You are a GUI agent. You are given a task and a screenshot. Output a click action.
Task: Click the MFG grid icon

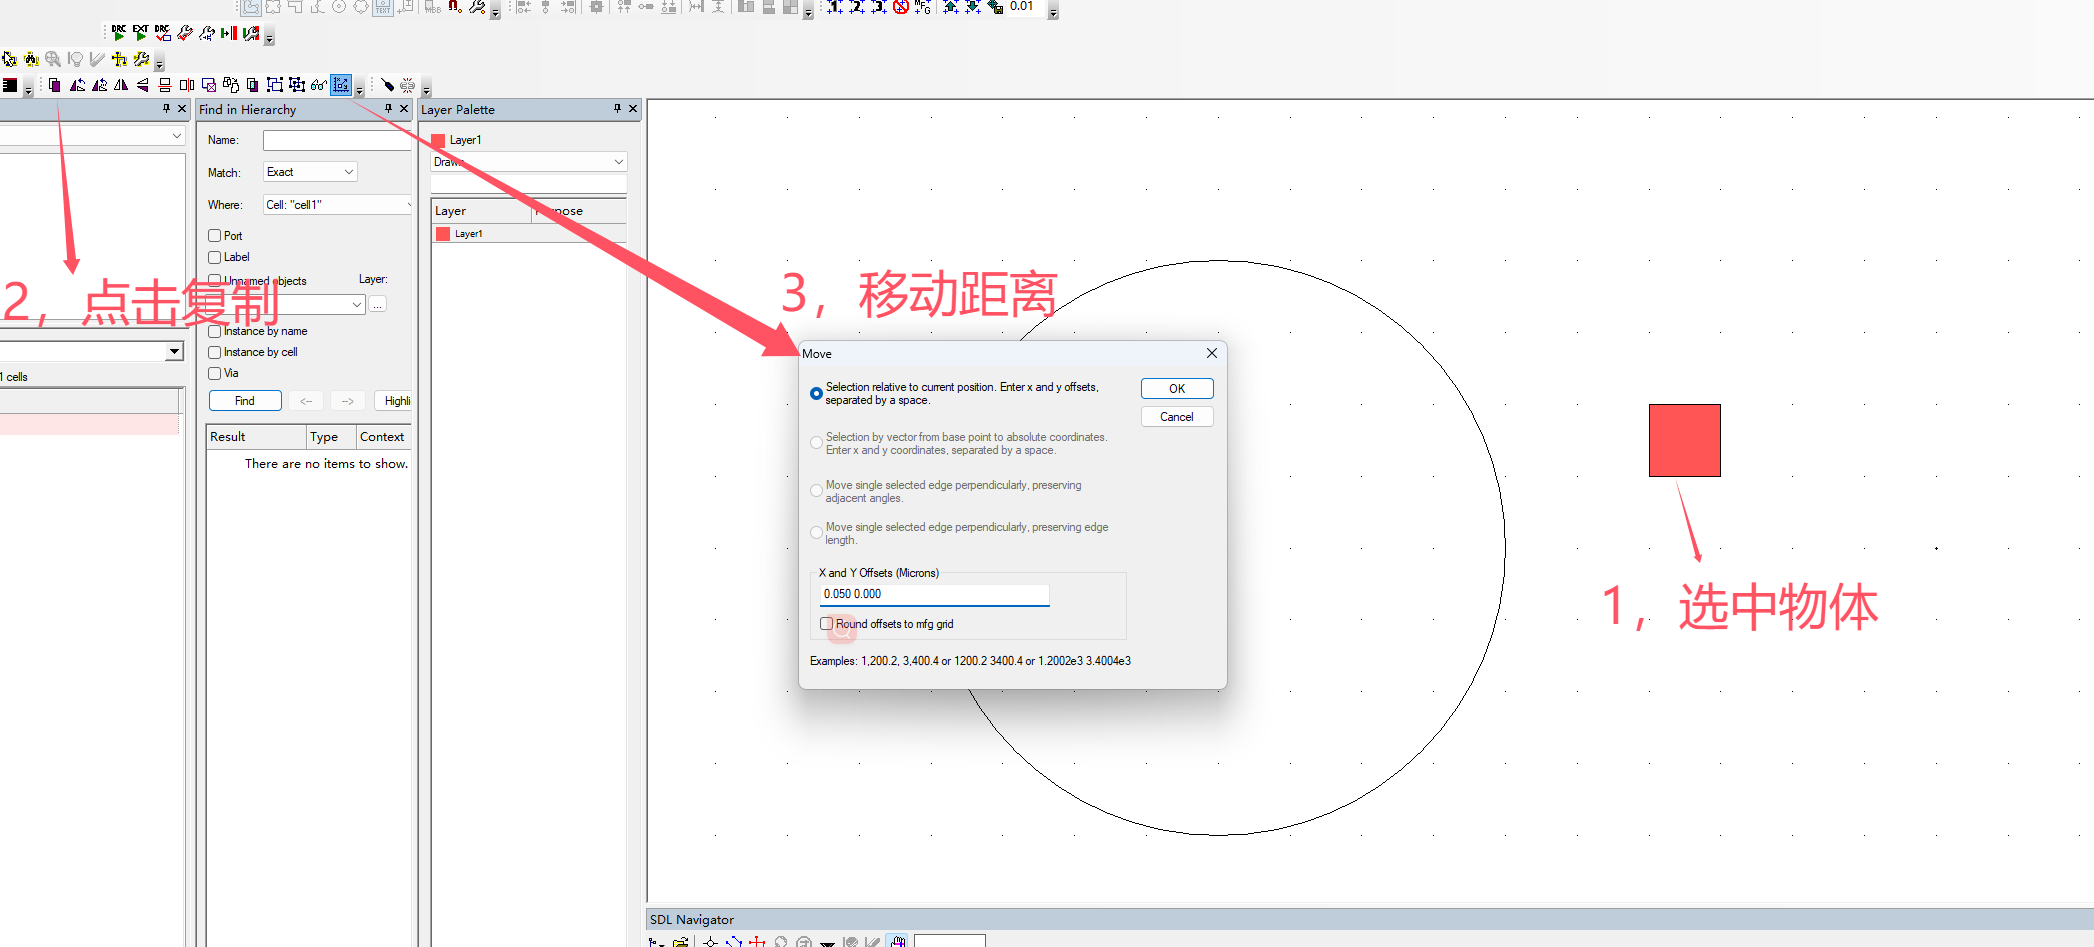pos(922,7)
